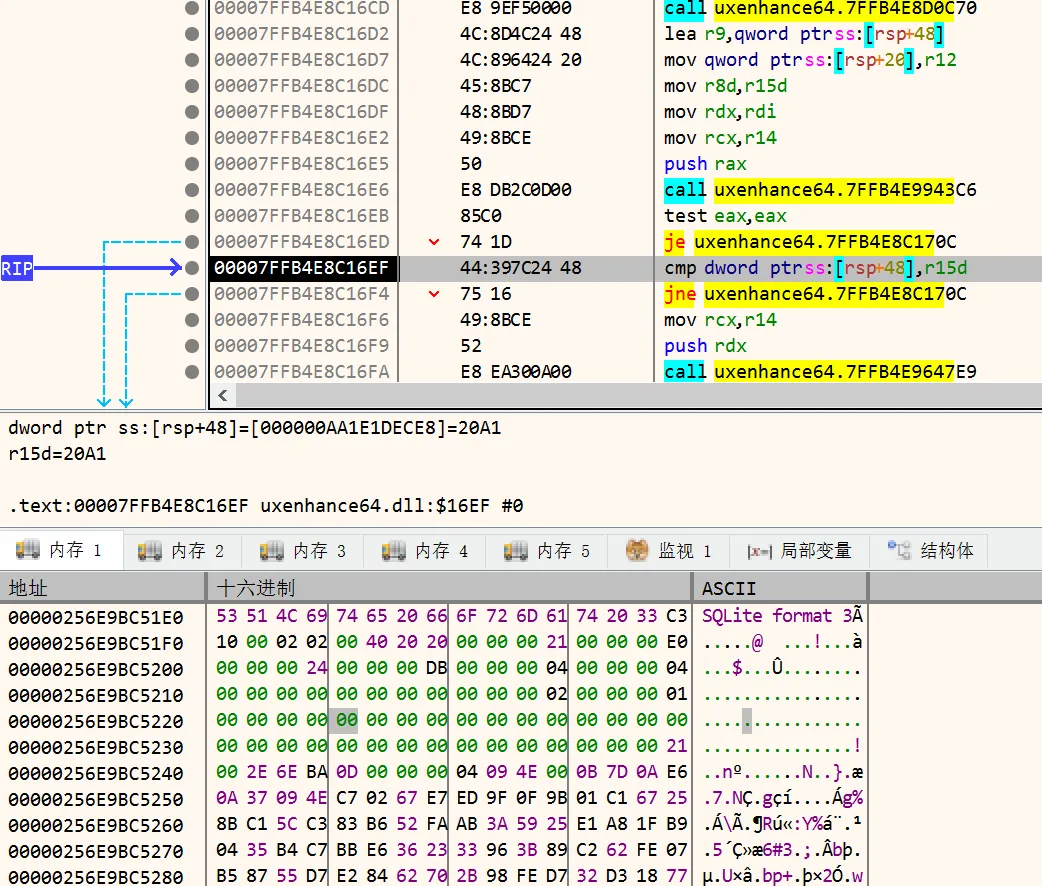This screenshot has width=1042, height=886.
Task: Click the highlighted 00 byte in row 00000256E9BC5220
Action: tap(346, 720)
